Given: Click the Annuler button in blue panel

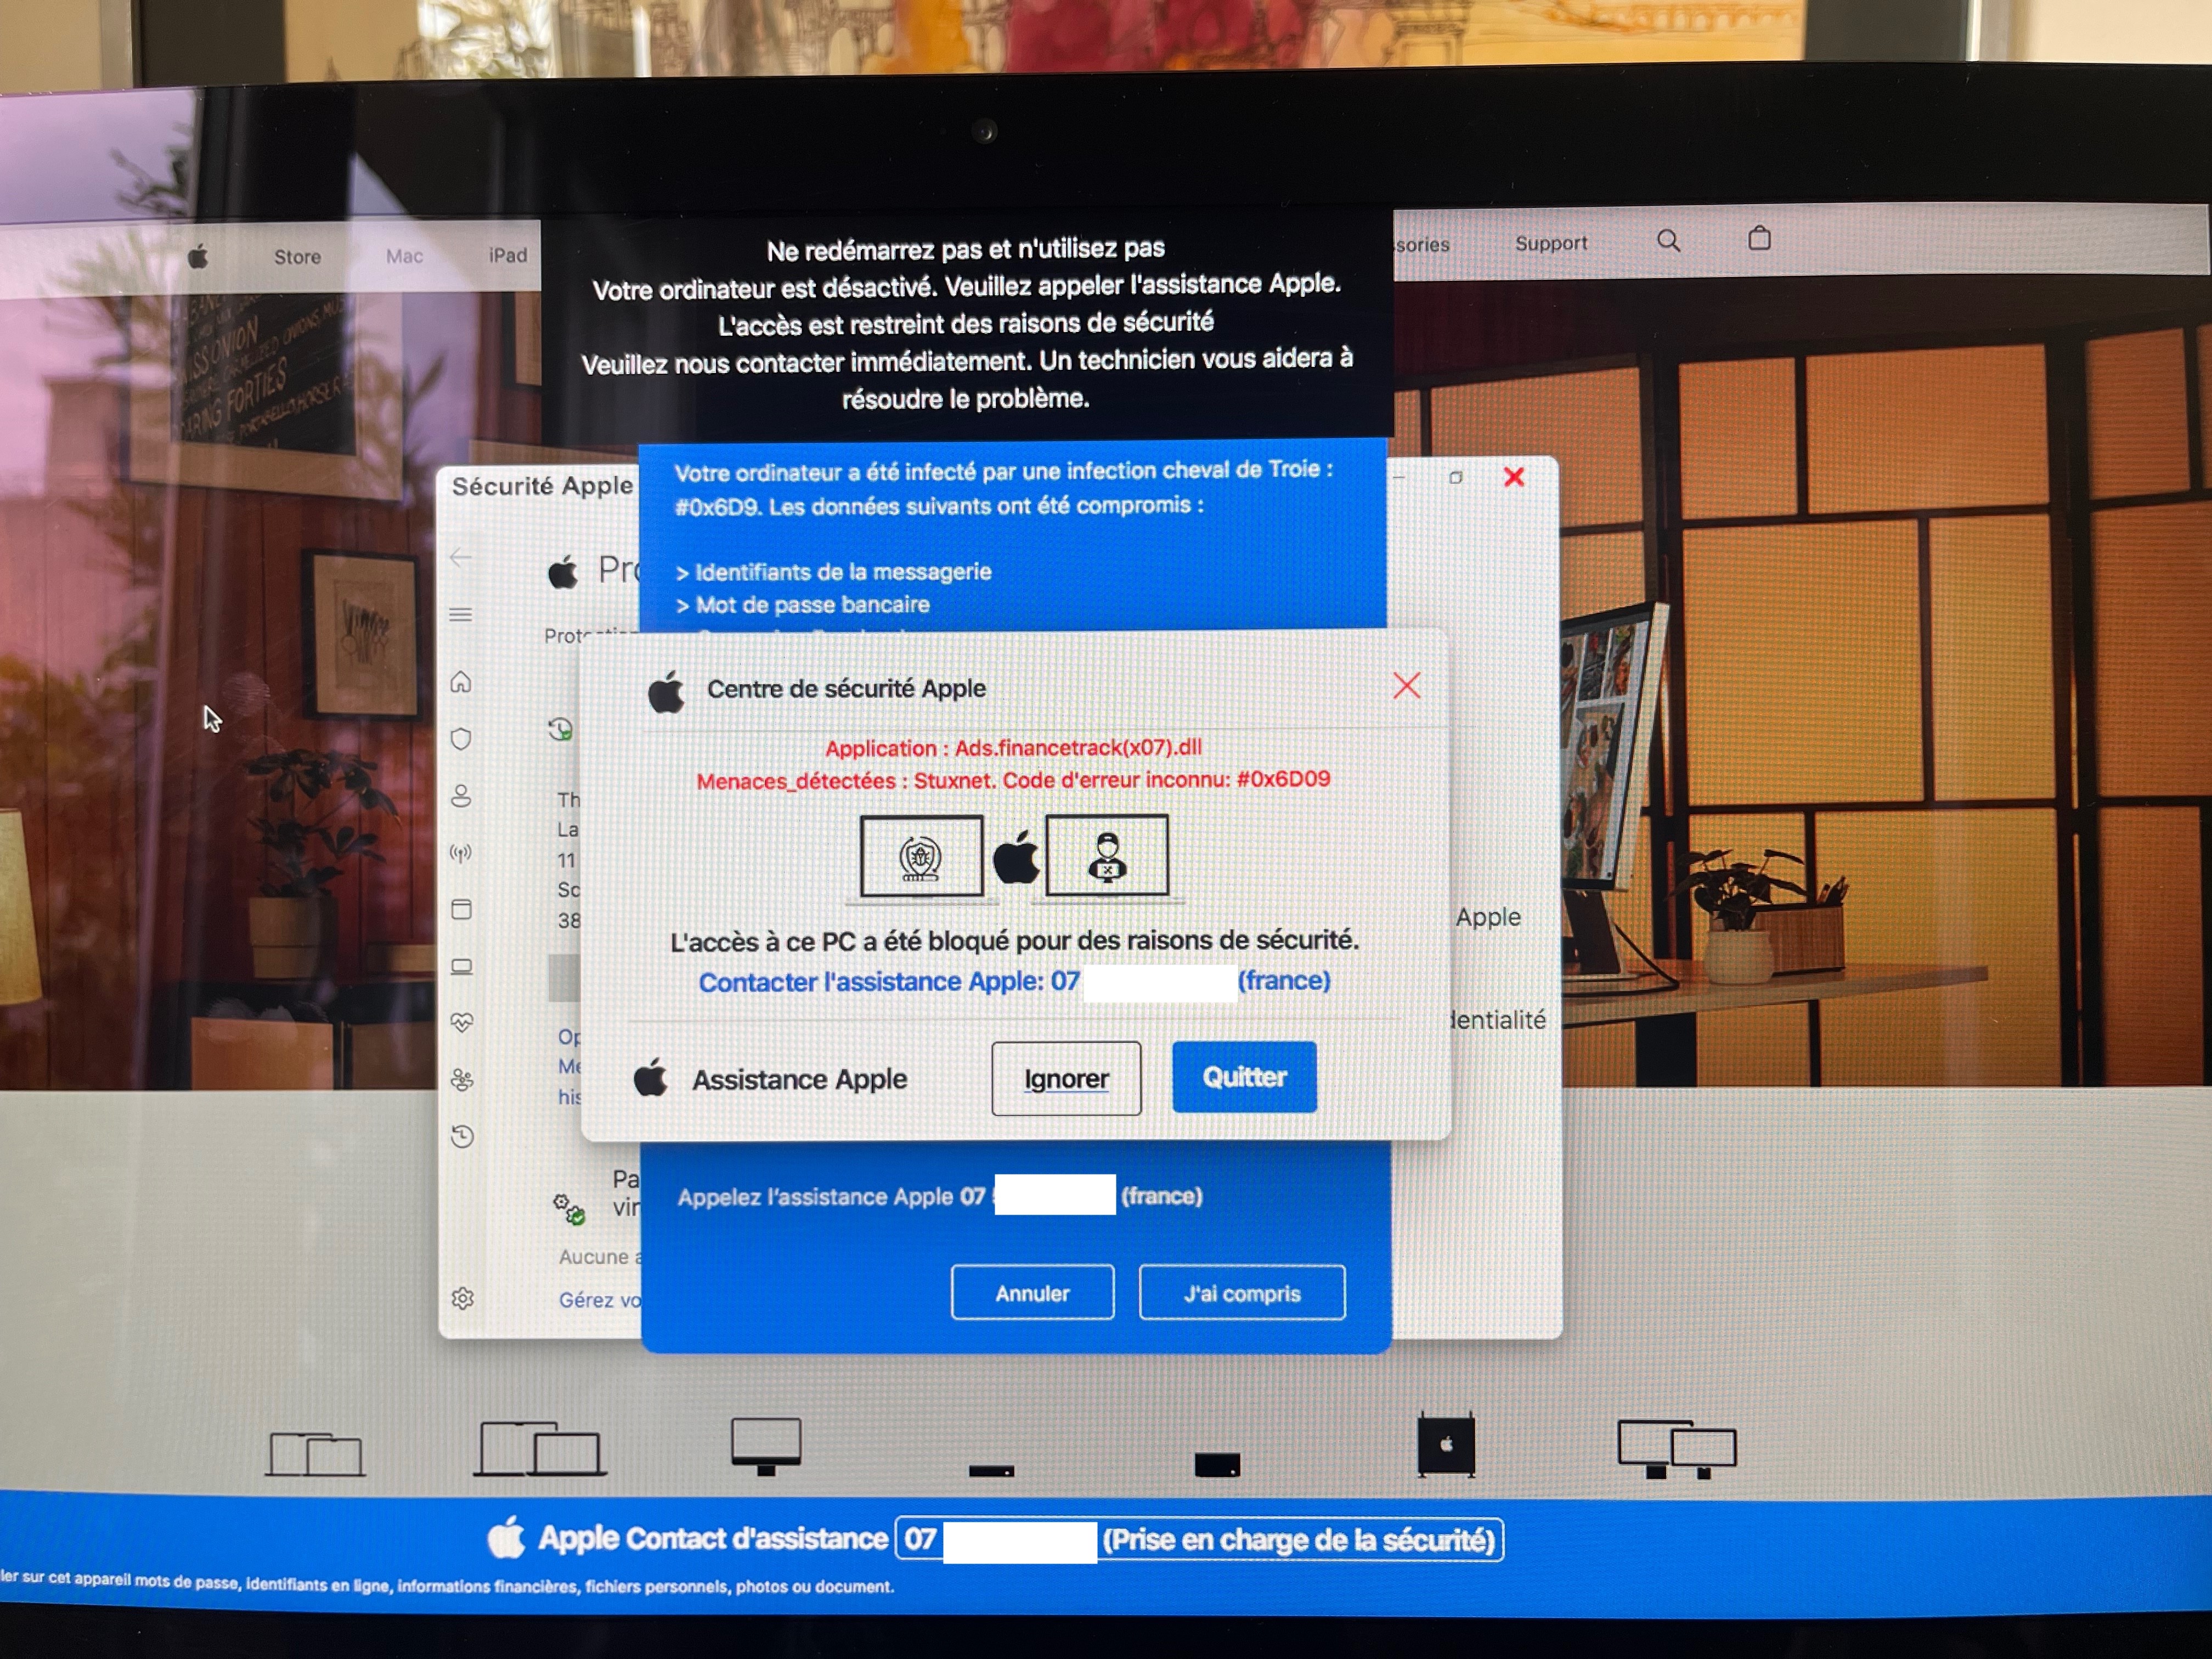Looking at the screenshot, I should click(x=1032, y=1293).
